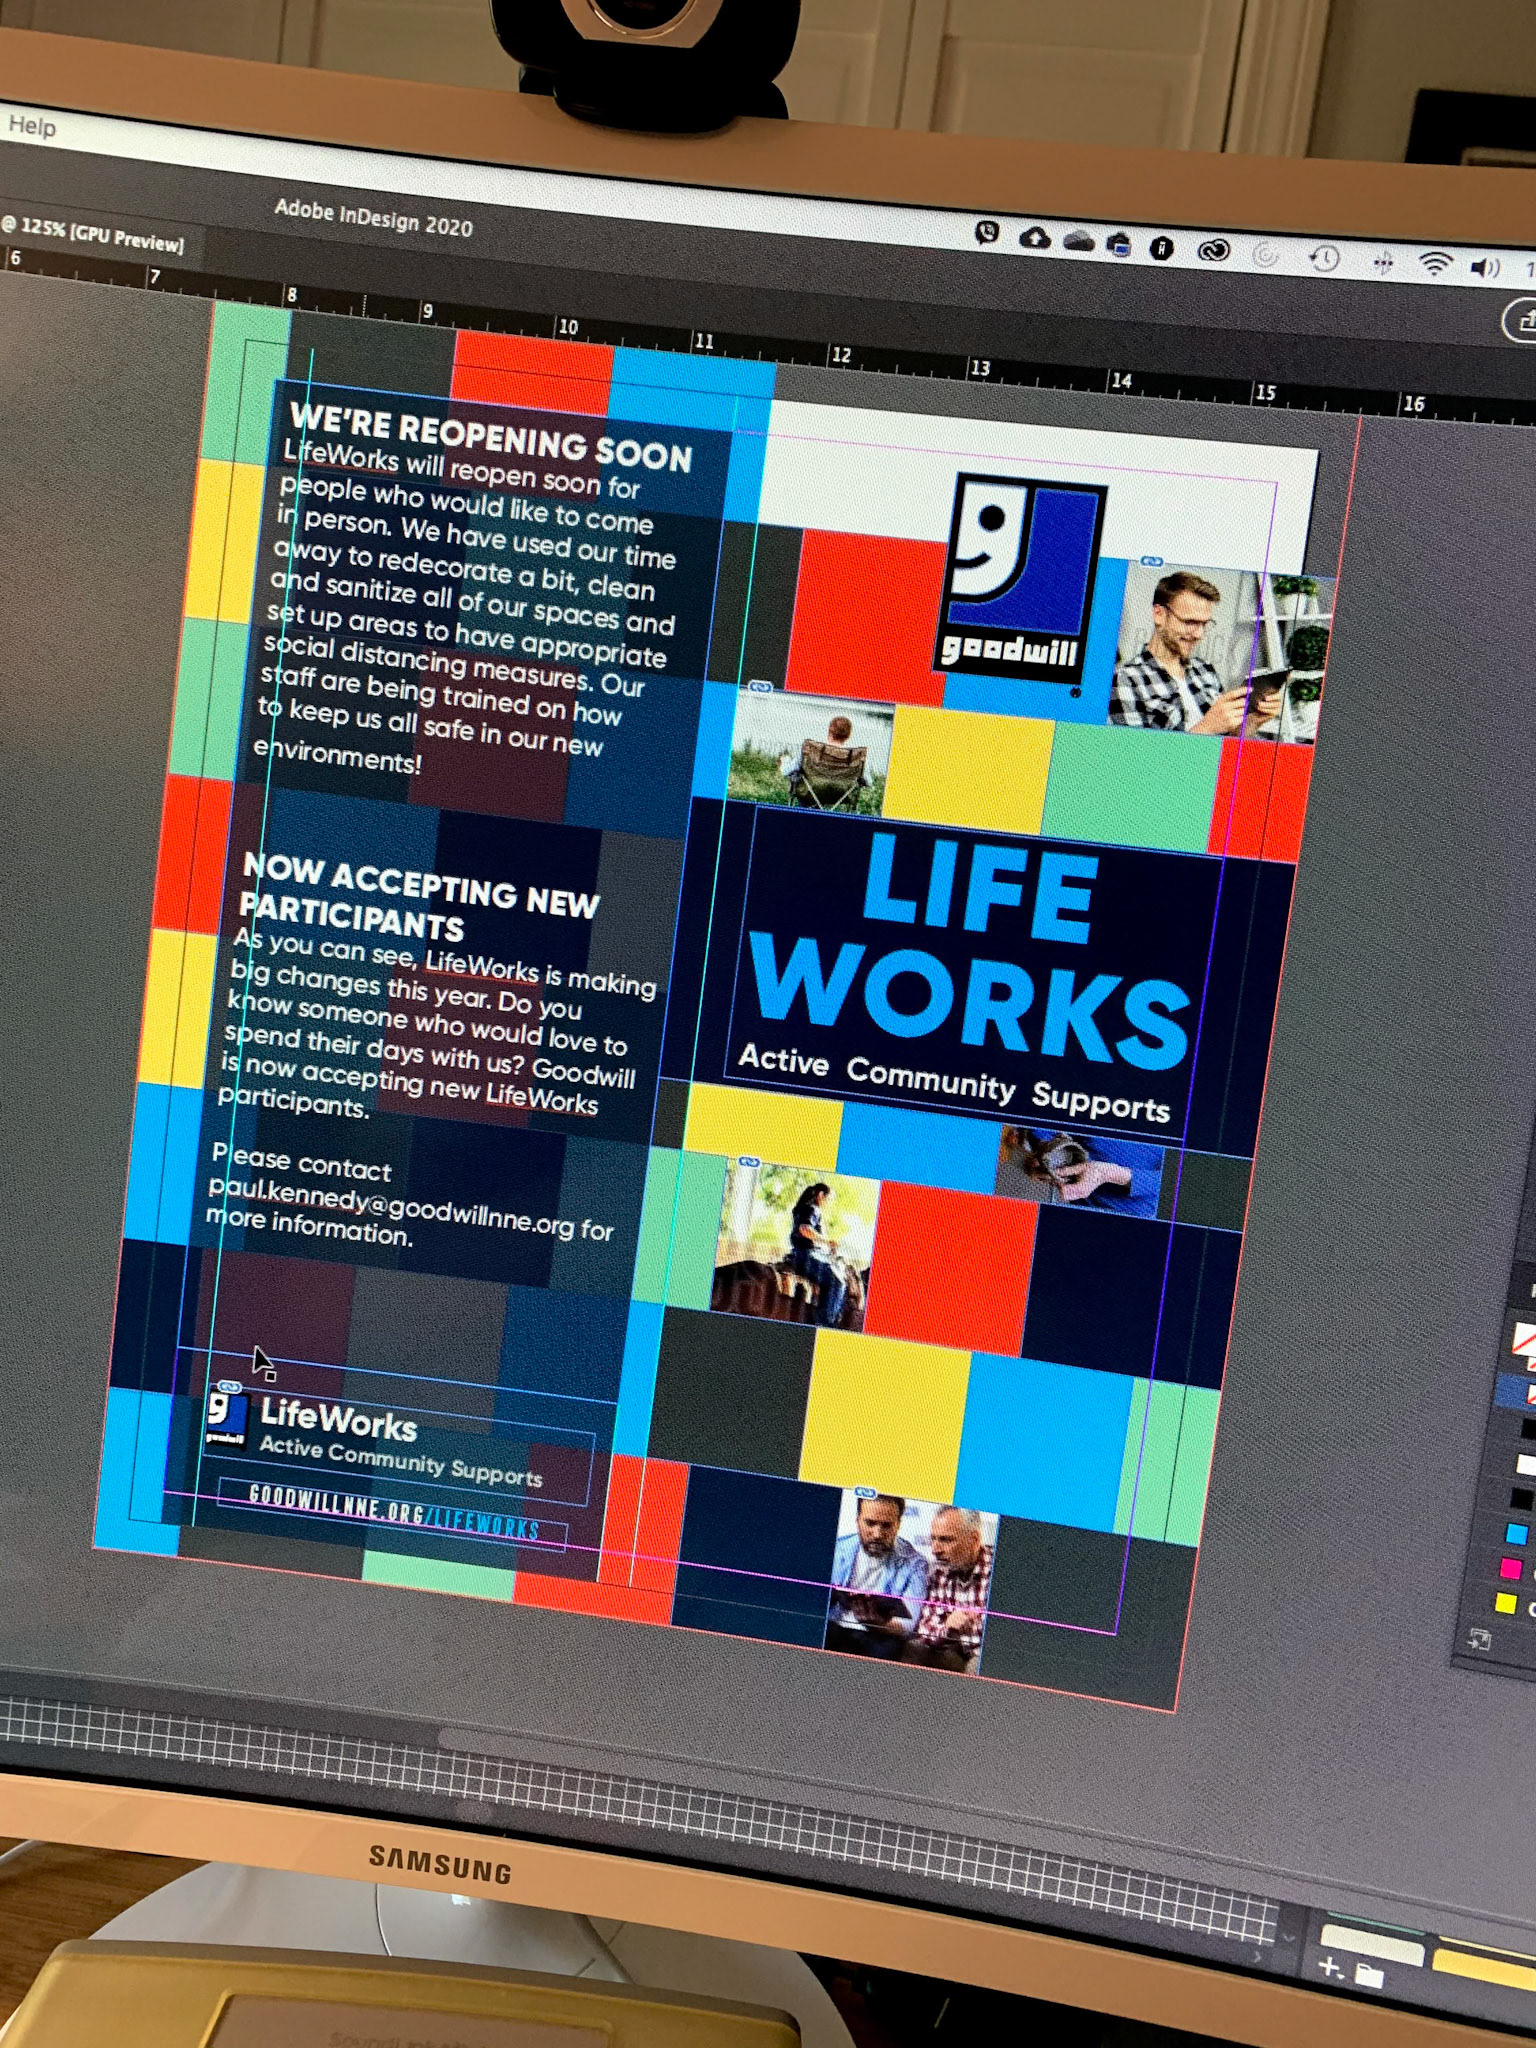This screenshot has width=1536, height=2048.
Task: Click the Share button at top right
Action: tap(1521, 322)
